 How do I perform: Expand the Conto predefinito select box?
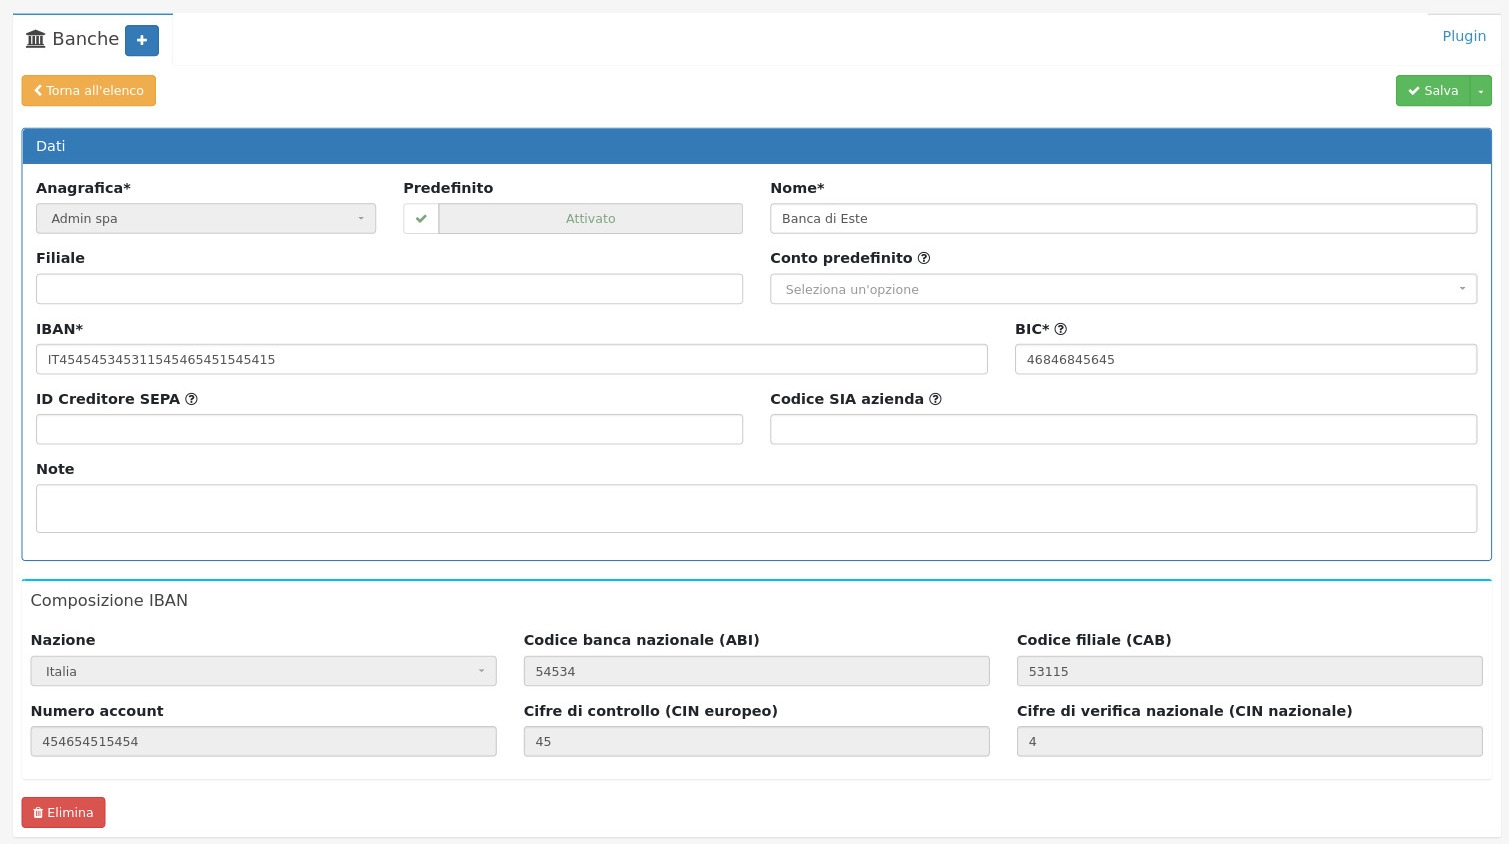(x=1123, y=290)
